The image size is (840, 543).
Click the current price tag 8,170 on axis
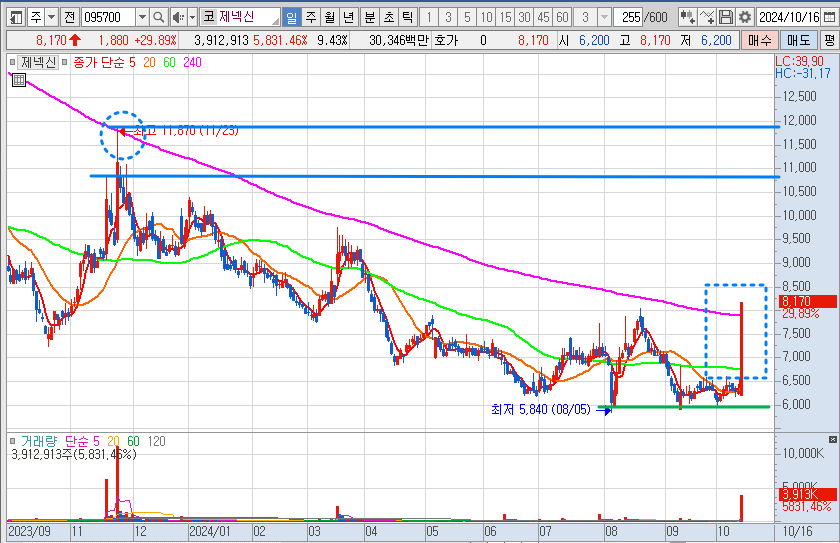click(808, 301)
